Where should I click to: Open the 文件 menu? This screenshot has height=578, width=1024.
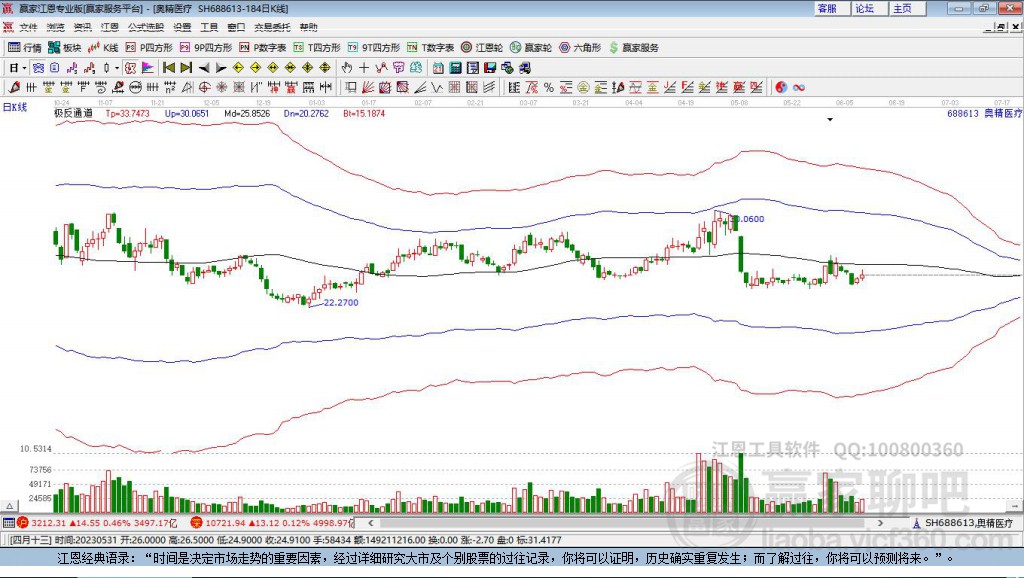click(x=28, y=27)
